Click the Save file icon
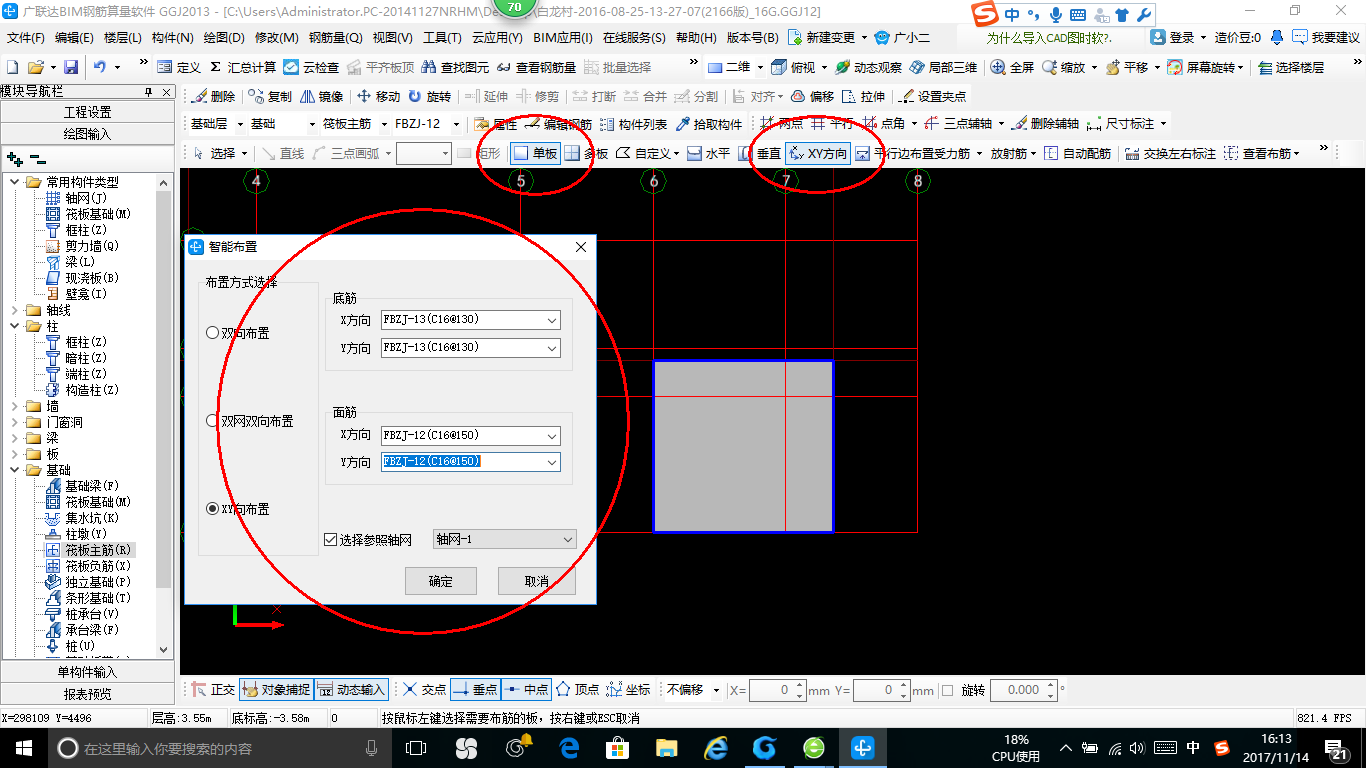Image resolution: width=1366 pixels, height=768 pixels. [71, 67]
